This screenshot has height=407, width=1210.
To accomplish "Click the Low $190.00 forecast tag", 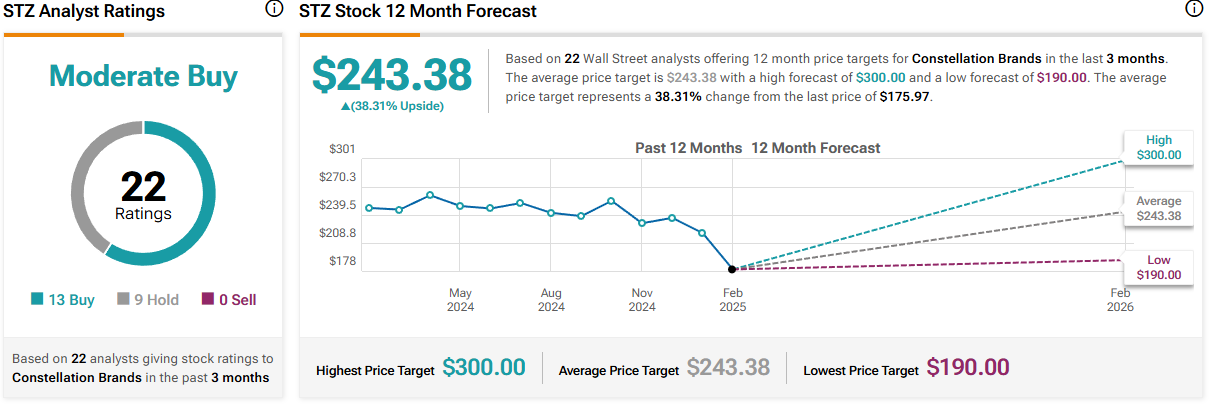I will (1158, 267).
